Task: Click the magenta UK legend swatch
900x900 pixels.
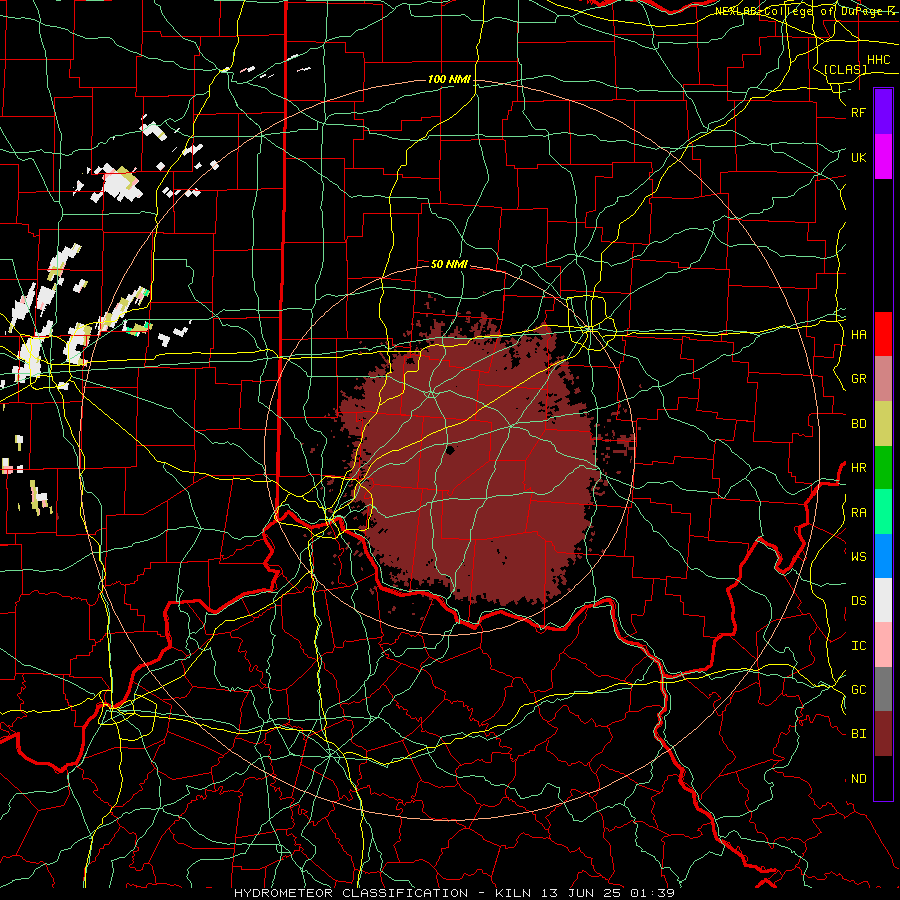Action: click(883, 157)
